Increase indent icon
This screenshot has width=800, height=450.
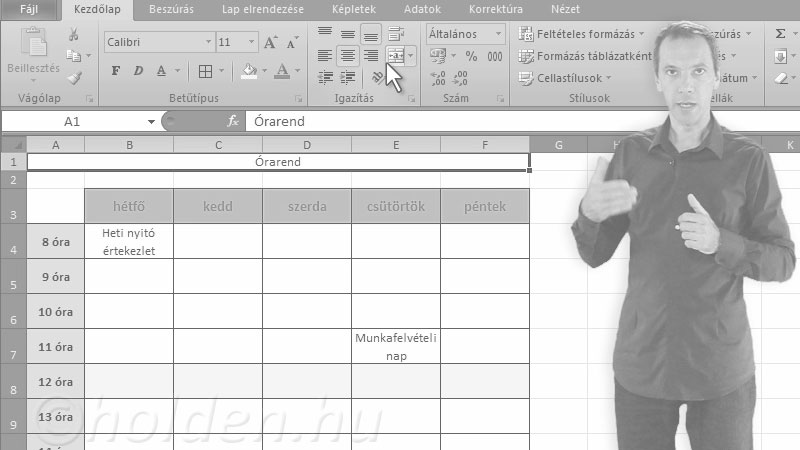click(x=348, y=78)
